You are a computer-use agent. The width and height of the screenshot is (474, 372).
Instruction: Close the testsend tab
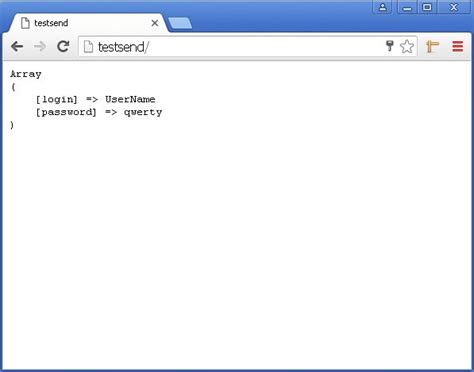(155, 23)
